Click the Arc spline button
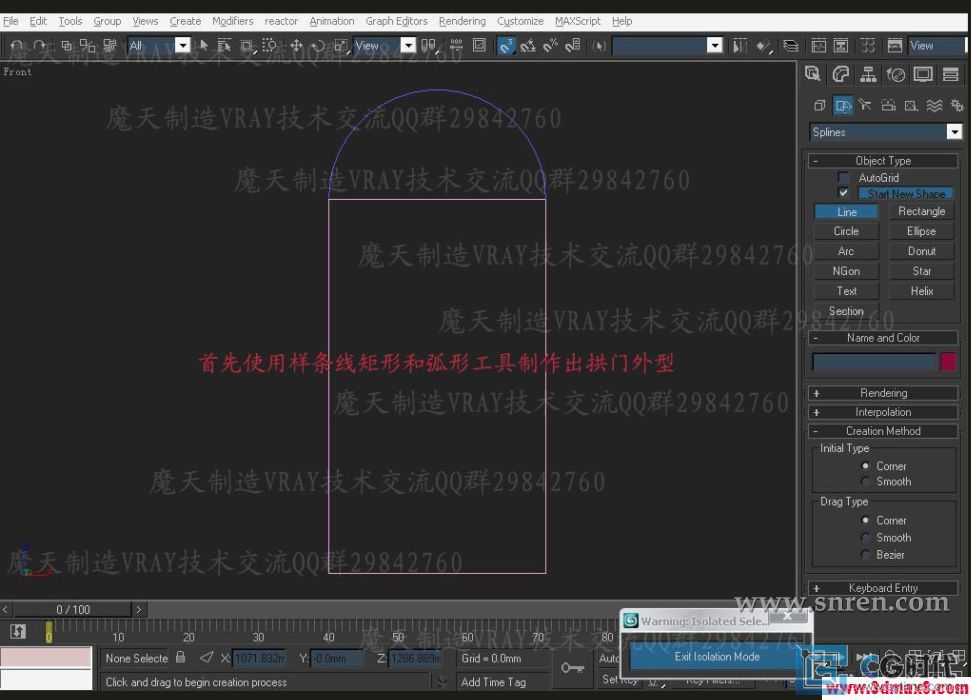Screen dimensions: 971x700 pos(846,251)
